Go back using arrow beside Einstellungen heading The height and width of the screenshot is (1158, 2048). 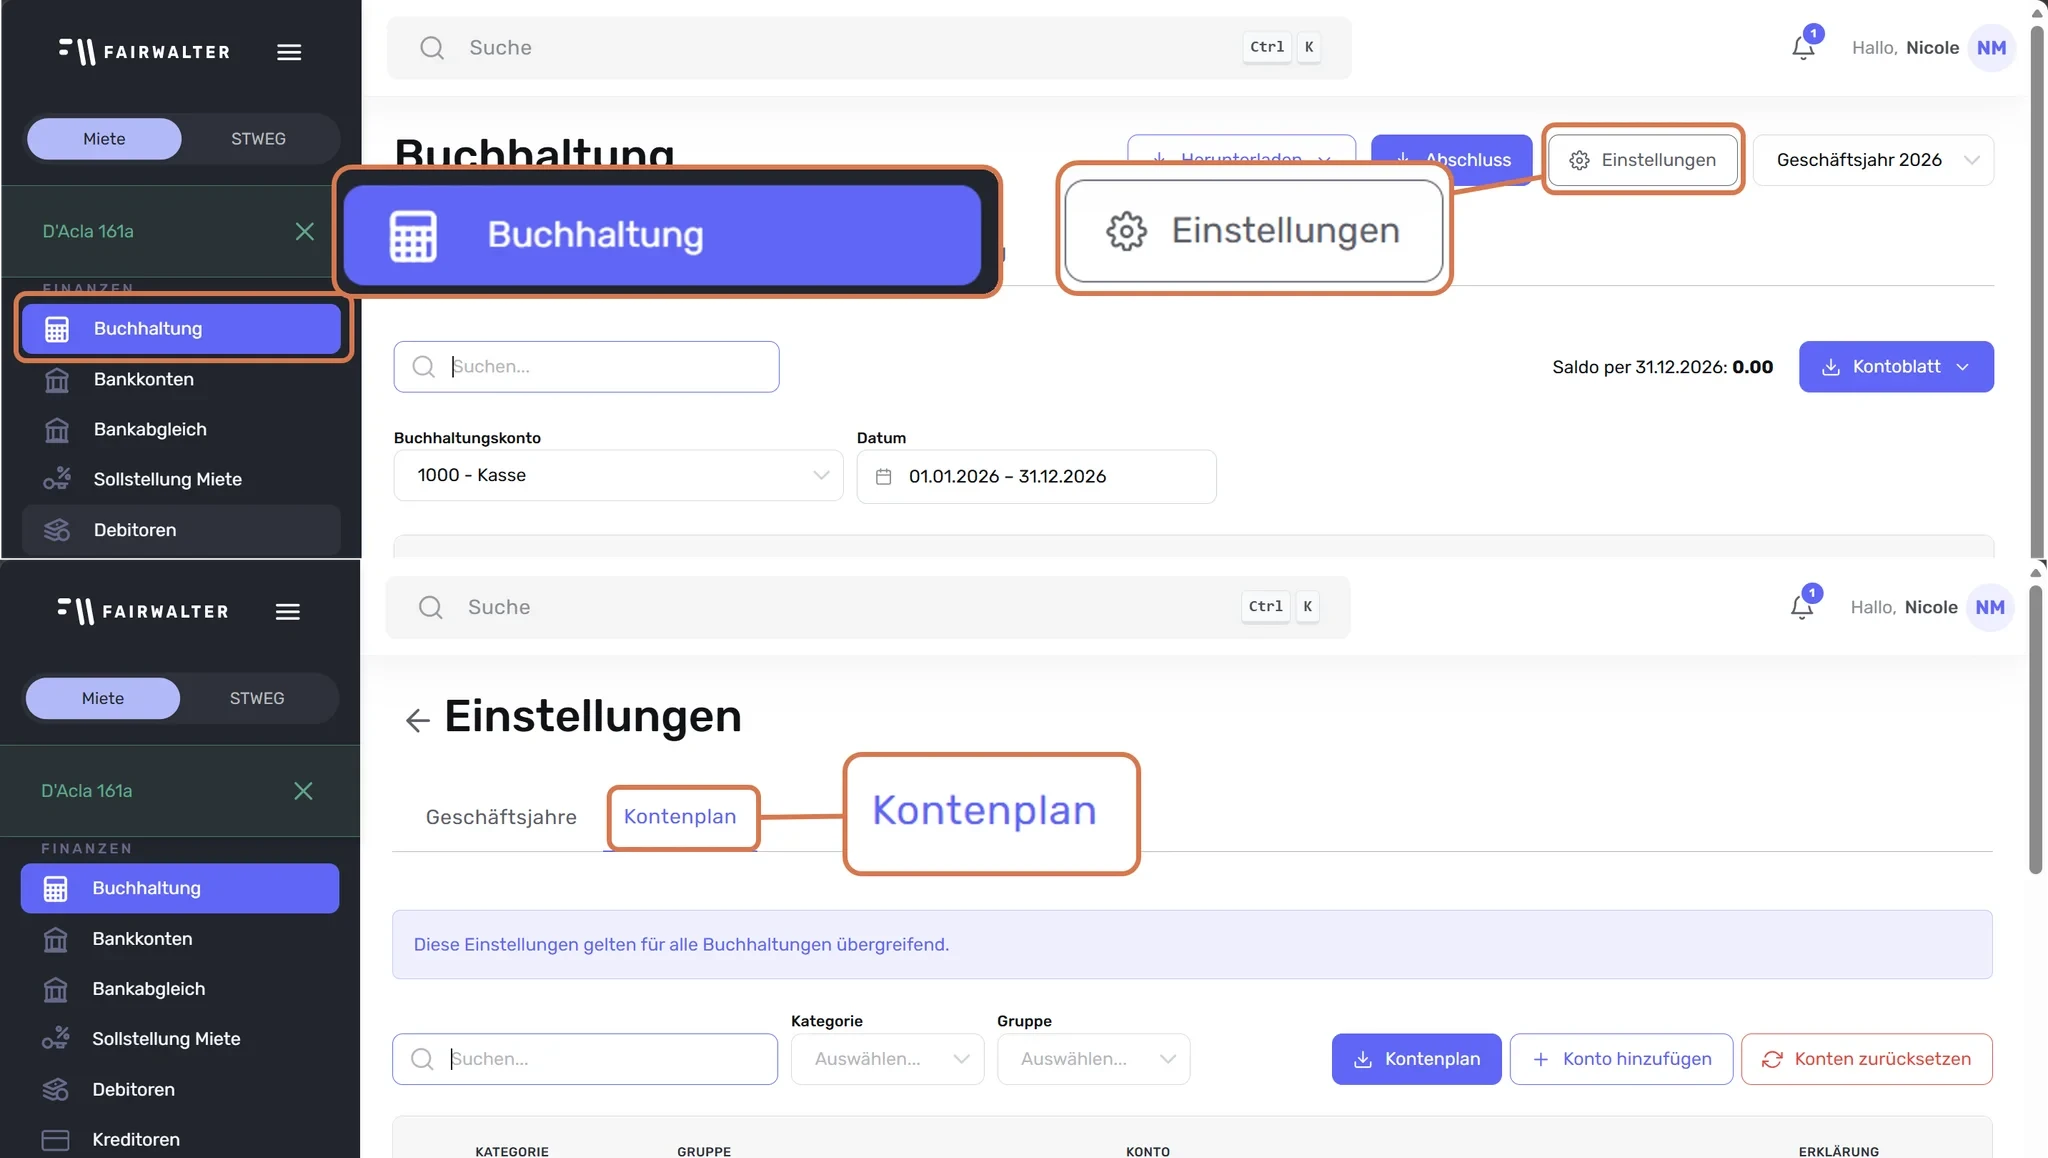coord(417,720)
